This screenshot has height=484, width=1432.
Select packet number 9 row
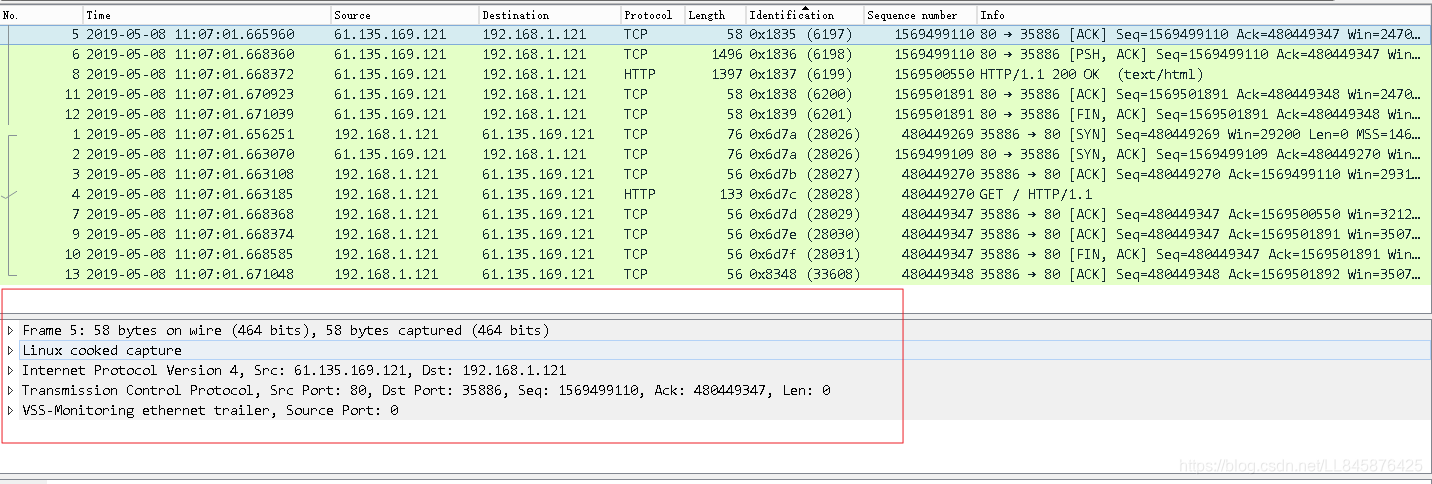pyautogui.click(x=716, y=234)
